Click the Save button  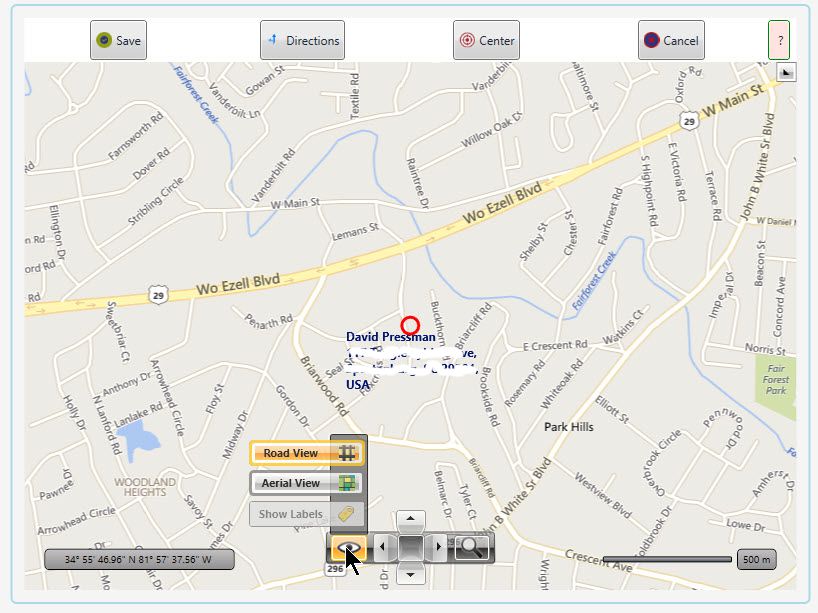[118, 40]
